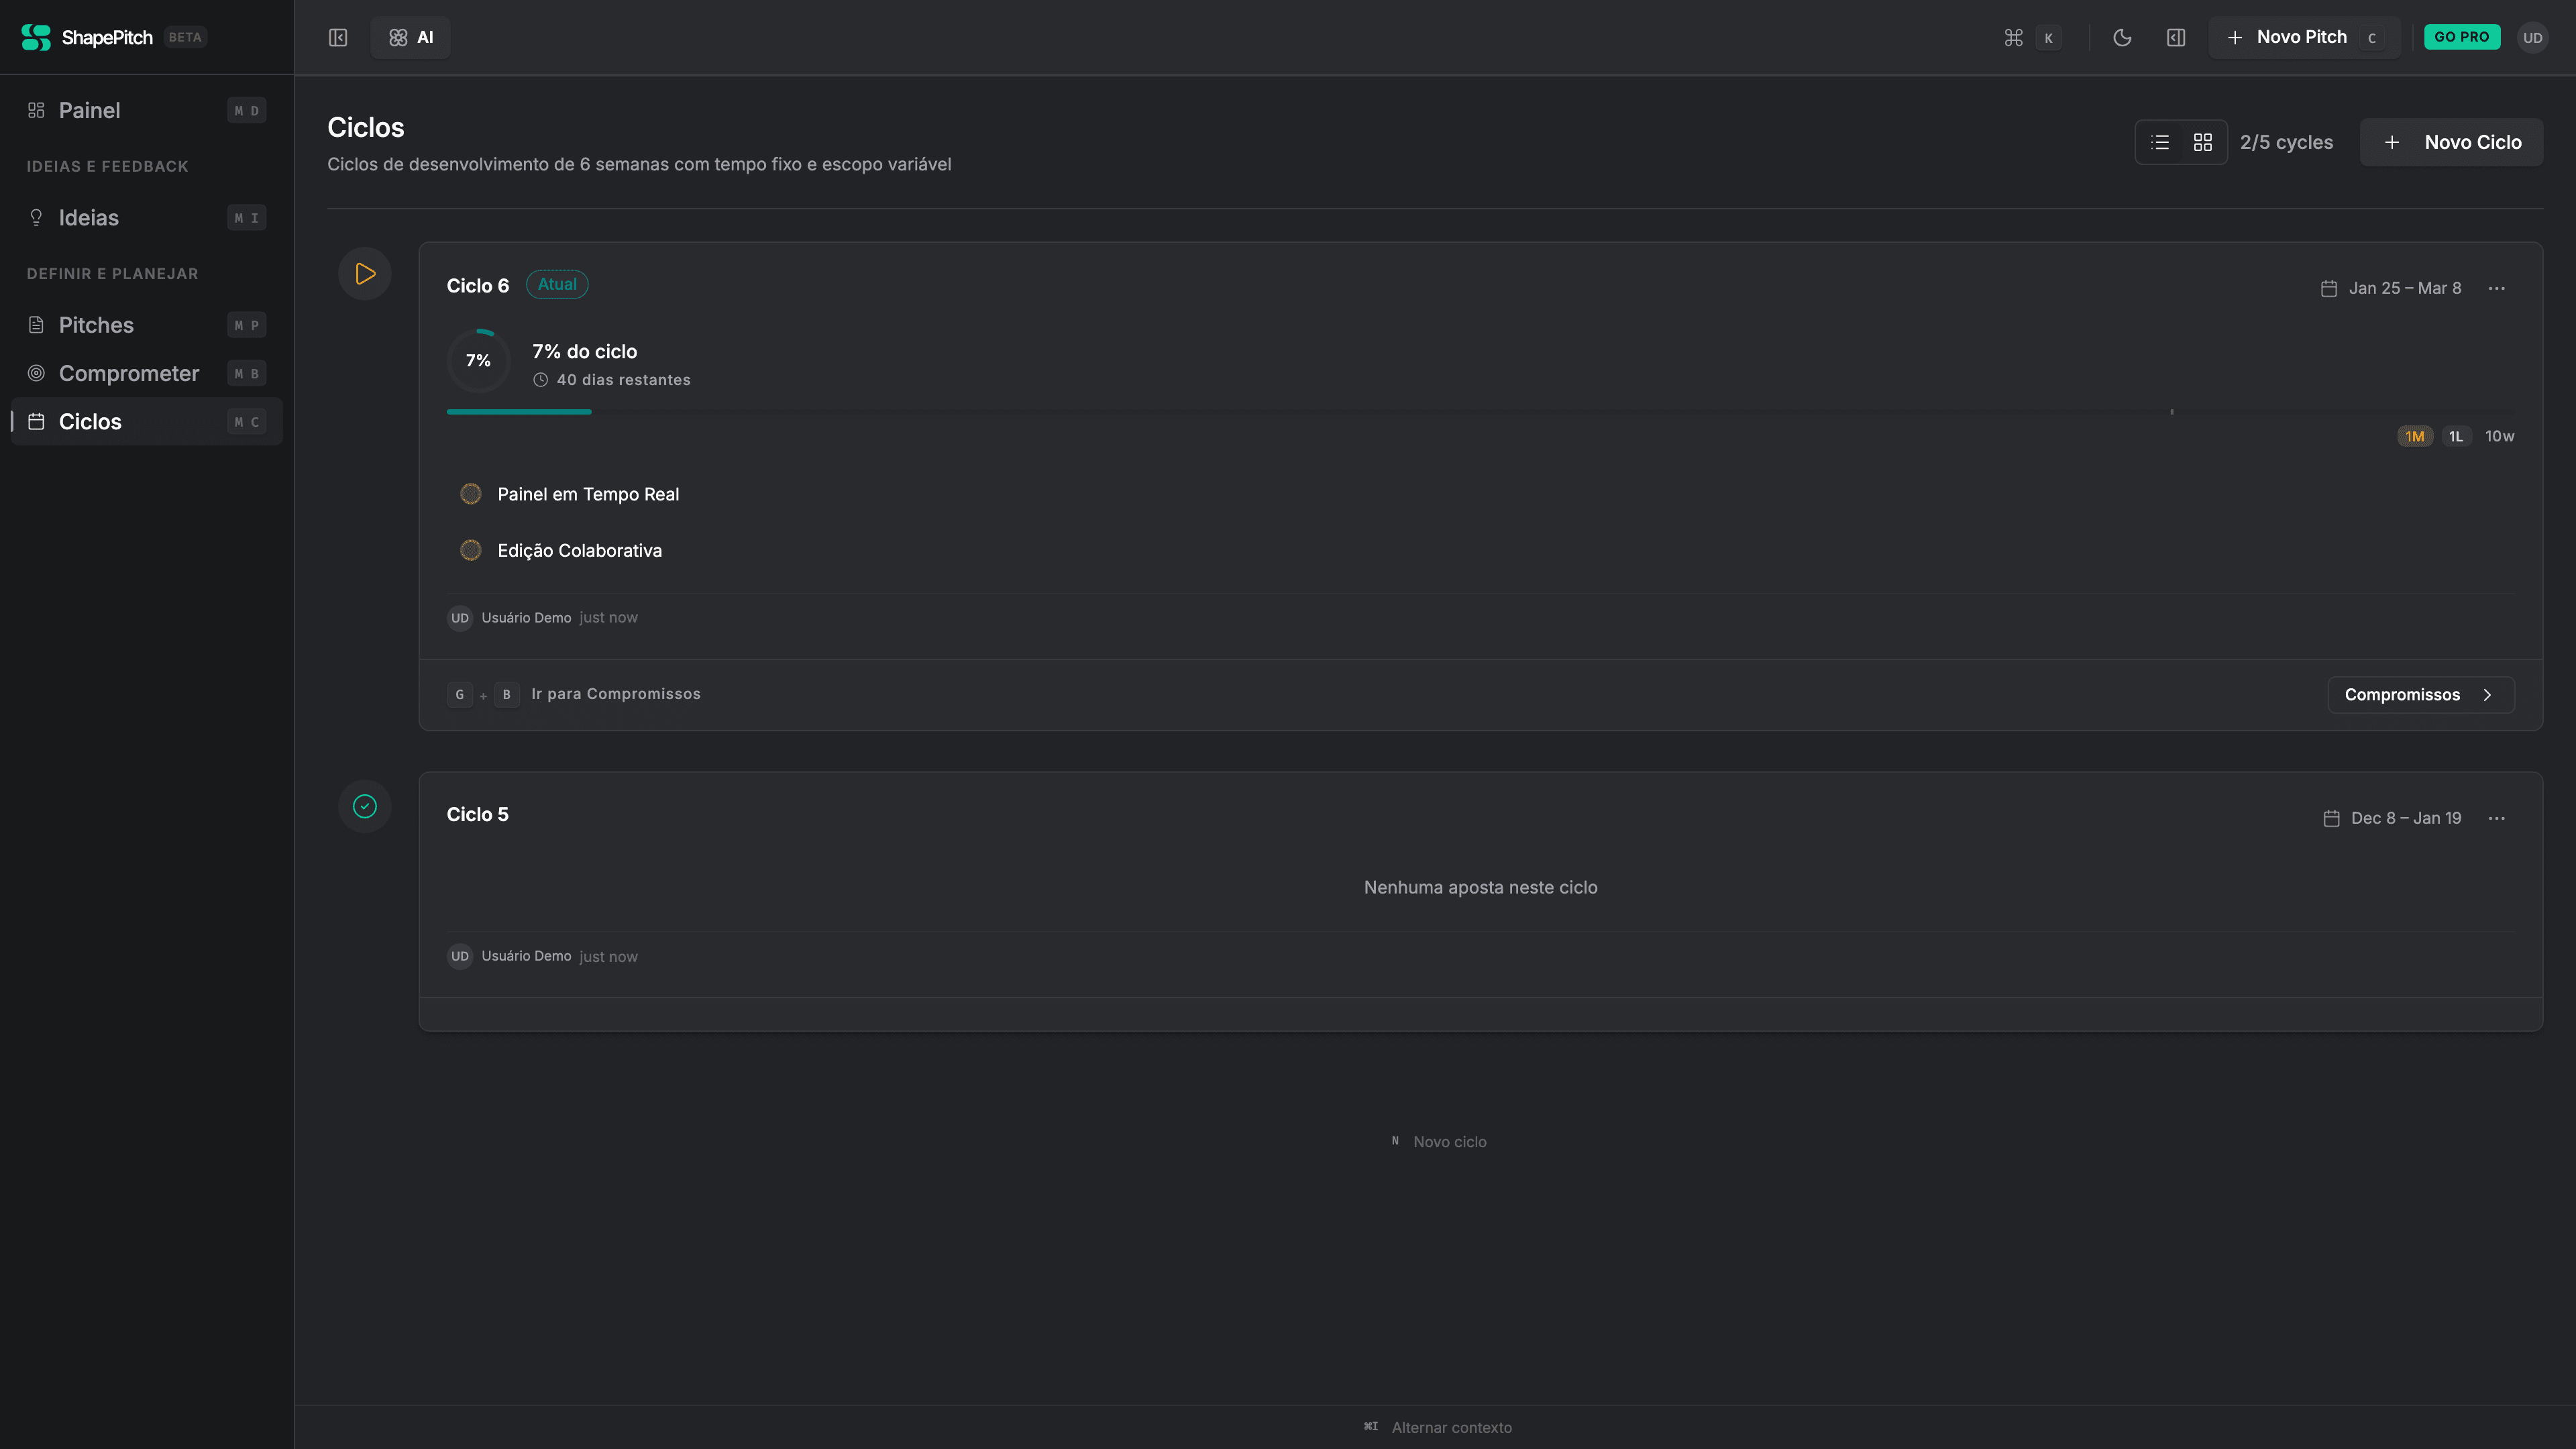Create a cycle with Novo Ciclo
This screenshot has height=1449, width=2576.
2451,142
